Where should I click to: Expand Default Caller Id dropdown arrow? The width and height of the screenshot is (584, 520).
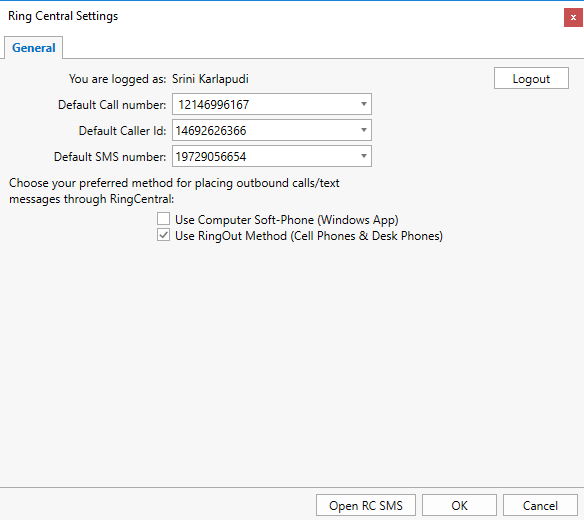pos(364,130)
